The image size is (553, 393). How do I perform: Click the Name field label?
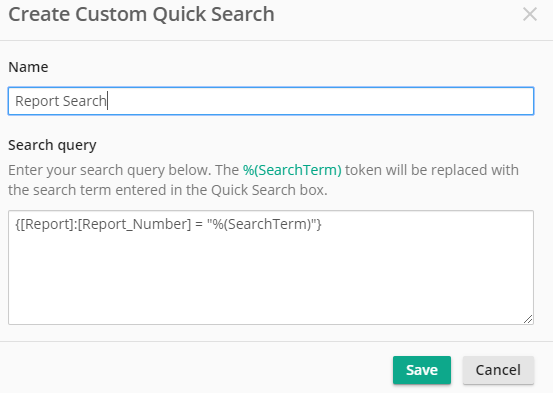click(28, 67)
